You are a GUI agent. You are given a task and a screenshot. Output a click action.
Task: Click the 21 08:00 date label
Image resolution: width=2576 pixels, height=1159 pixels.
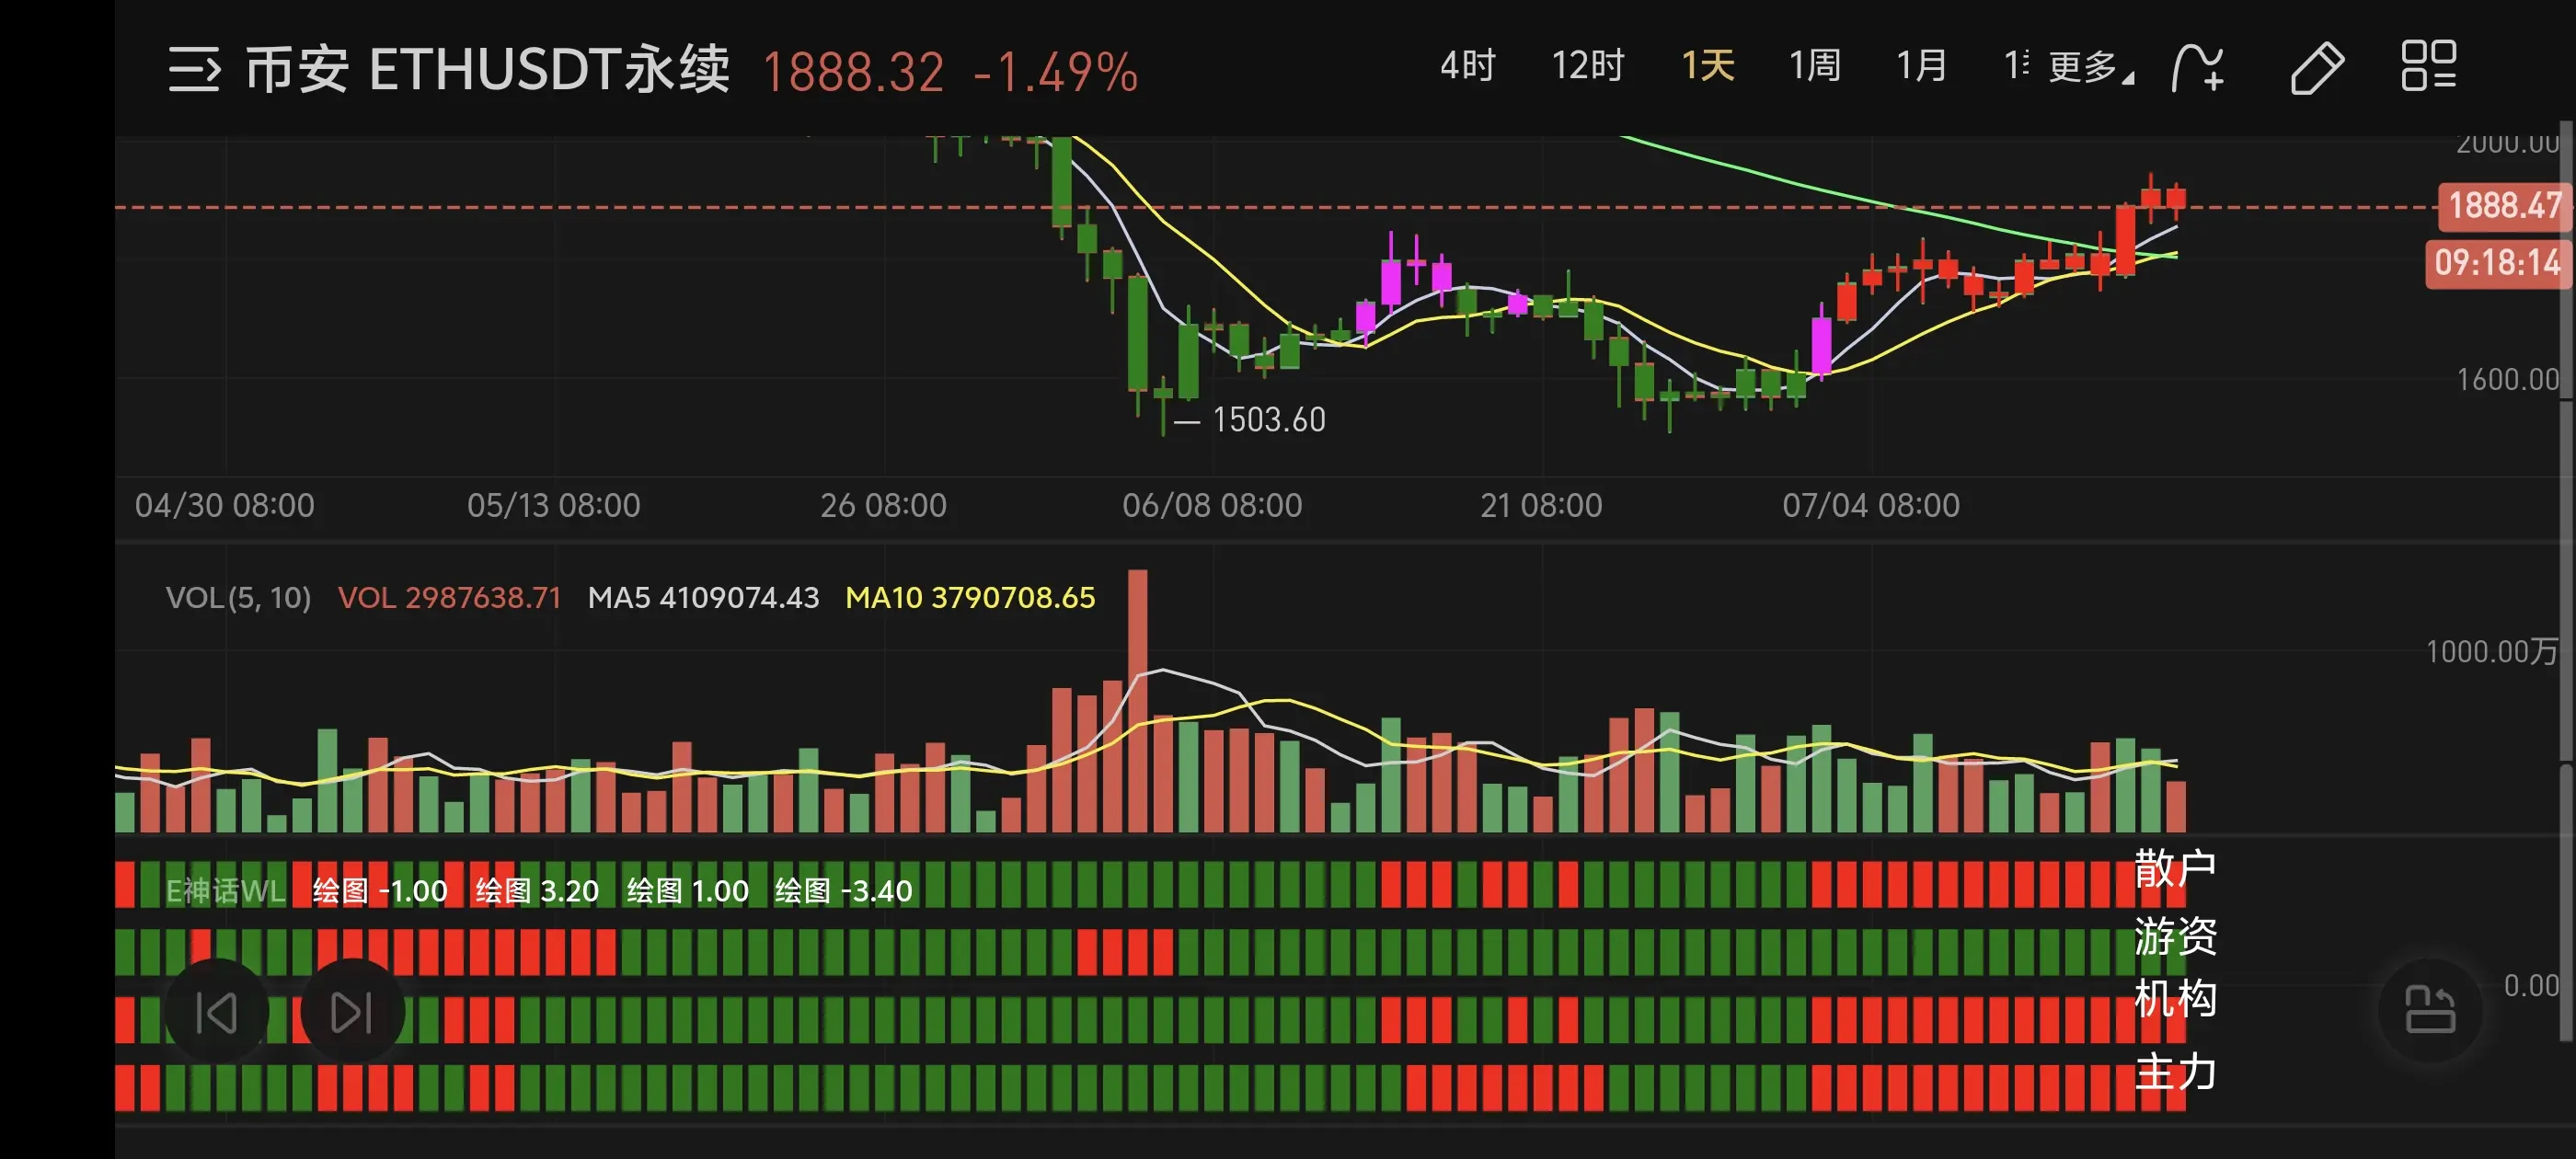[x=1541, y=506]
